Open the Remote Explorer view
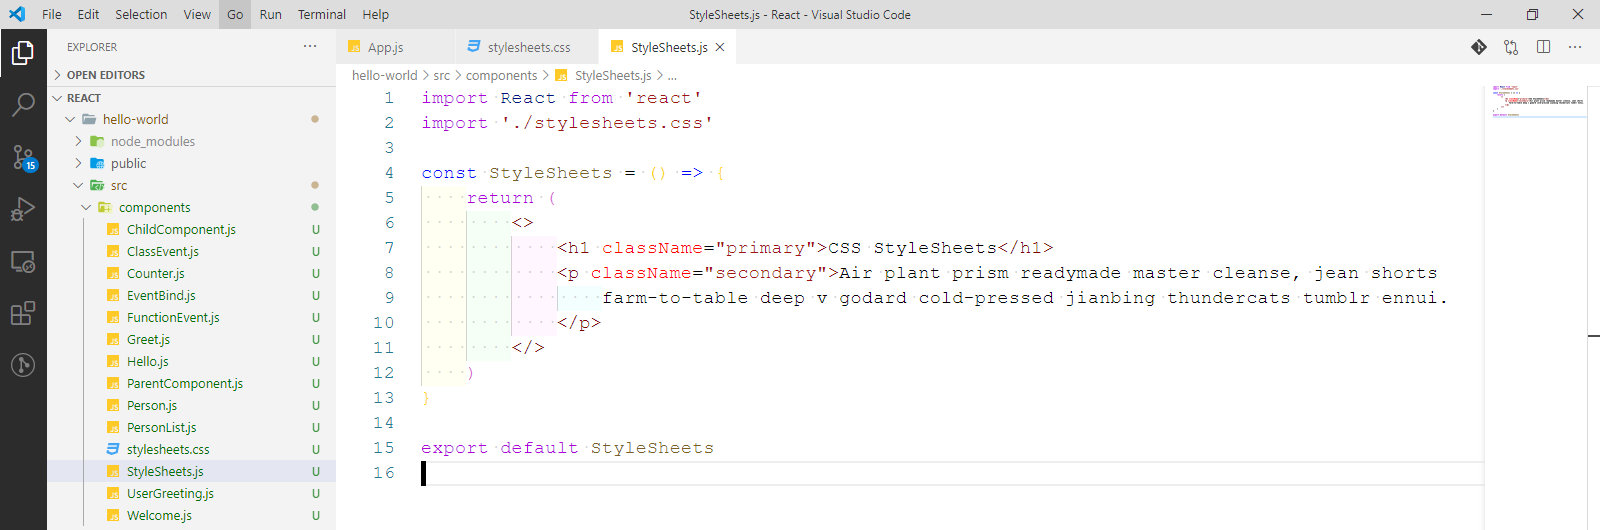 (23, 262)
